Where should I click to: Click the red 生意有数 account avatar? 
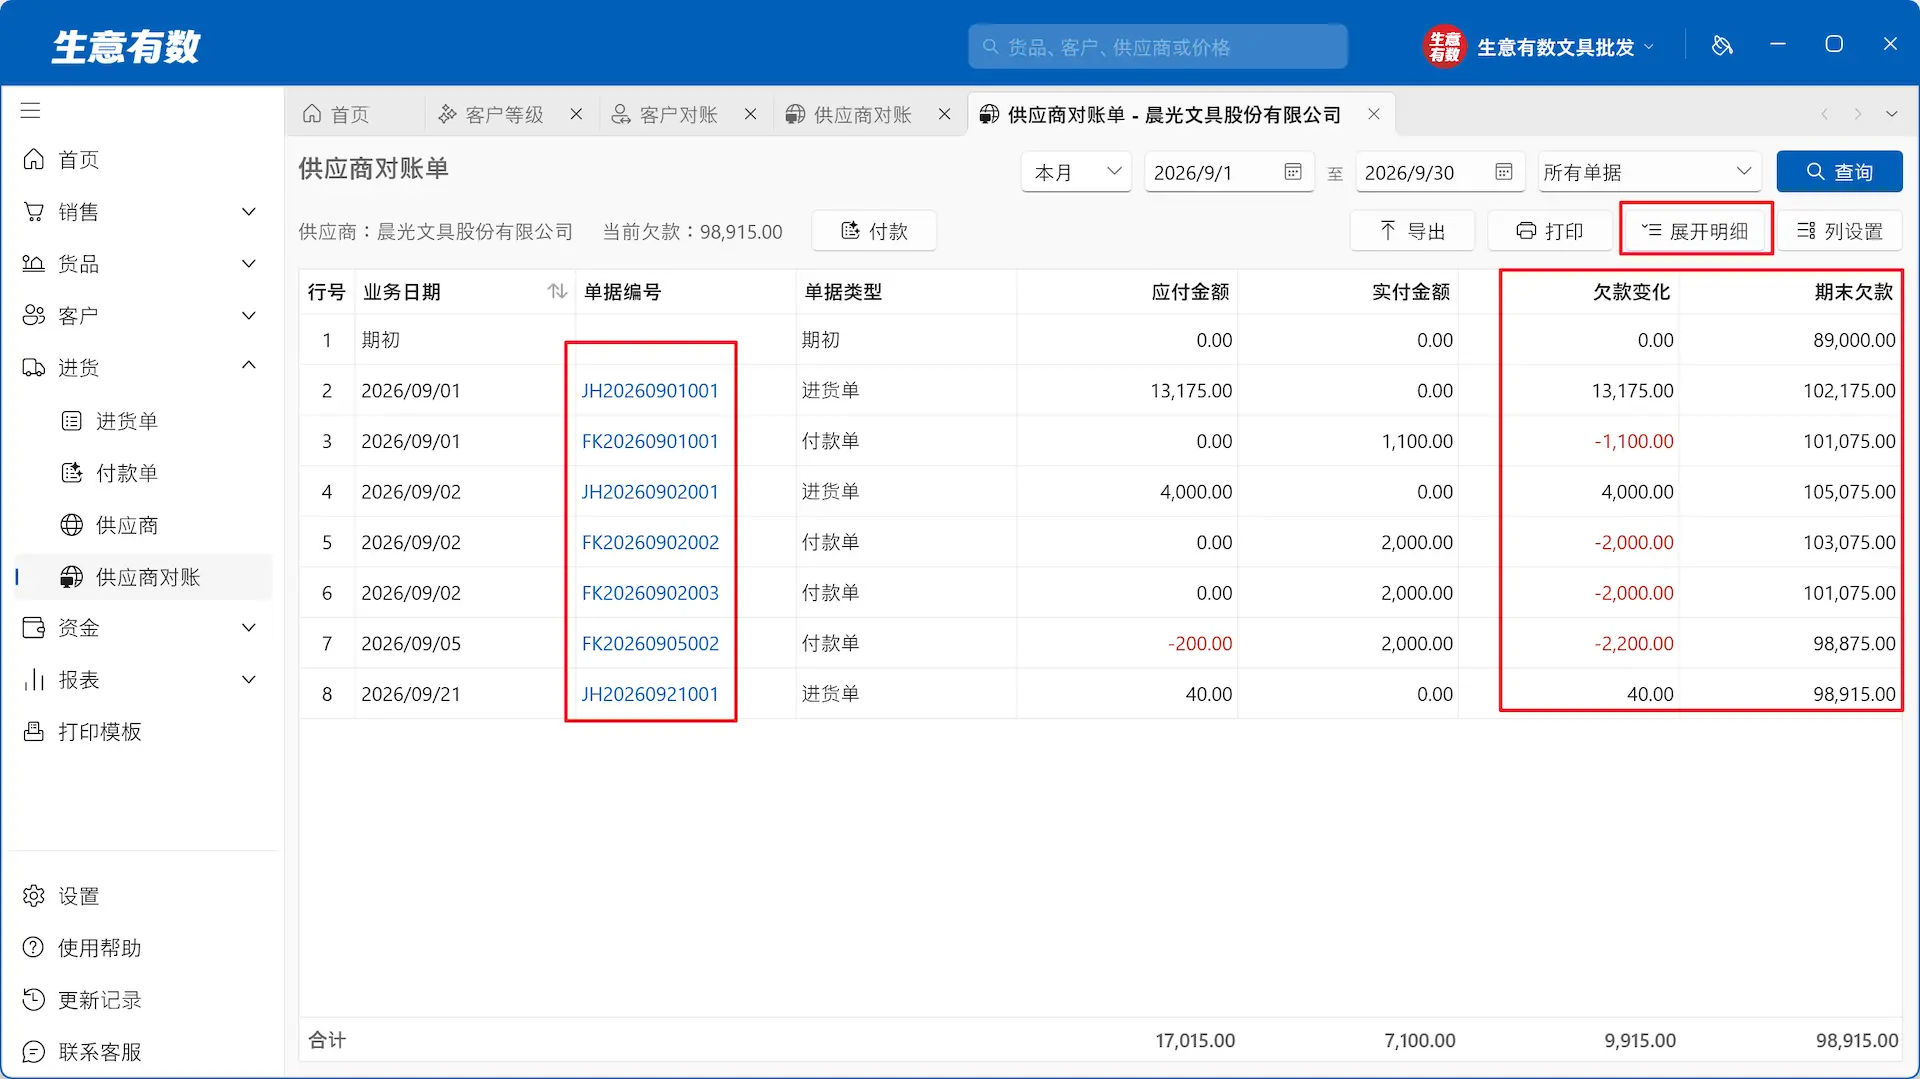1444,46
